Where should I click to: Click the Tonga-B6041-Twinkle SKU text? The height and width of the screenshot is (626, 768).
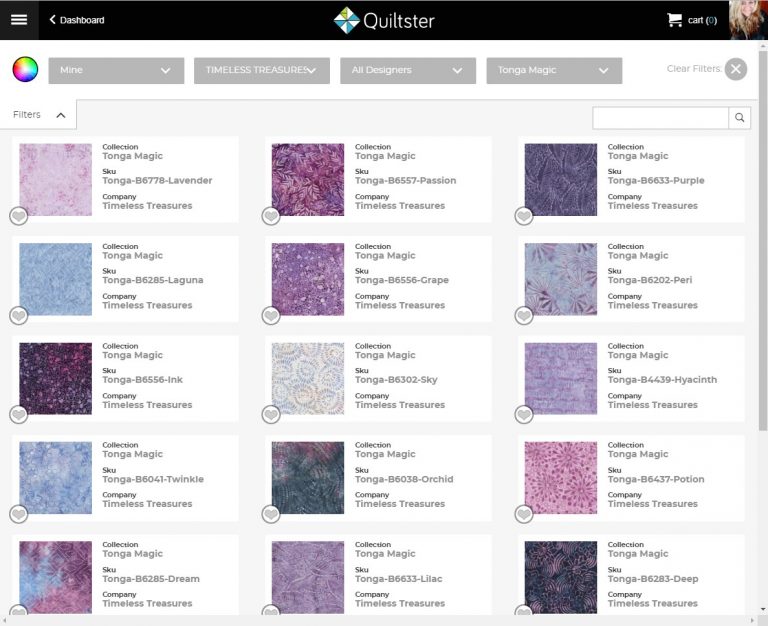coord(153,479)
